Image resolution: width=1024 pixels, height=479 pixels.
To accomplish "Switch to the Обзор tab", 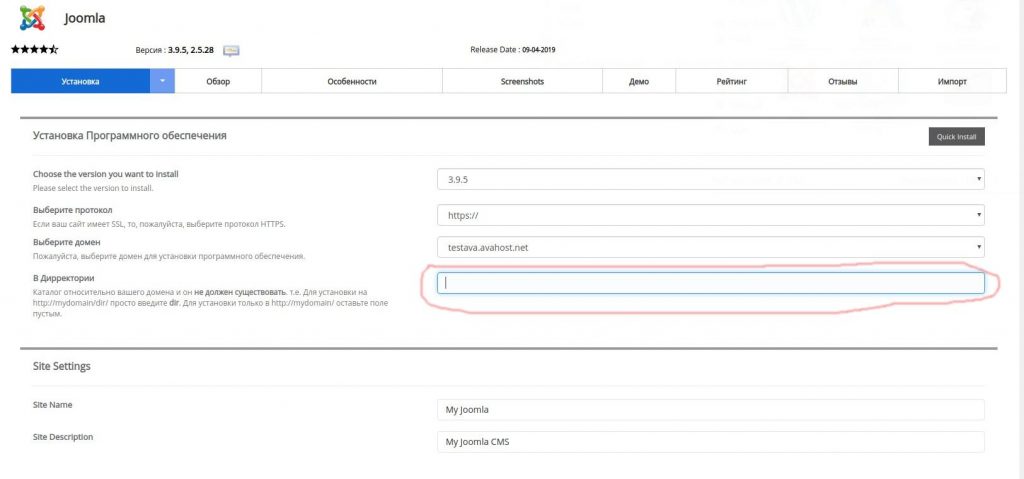I will pos(218,82).
